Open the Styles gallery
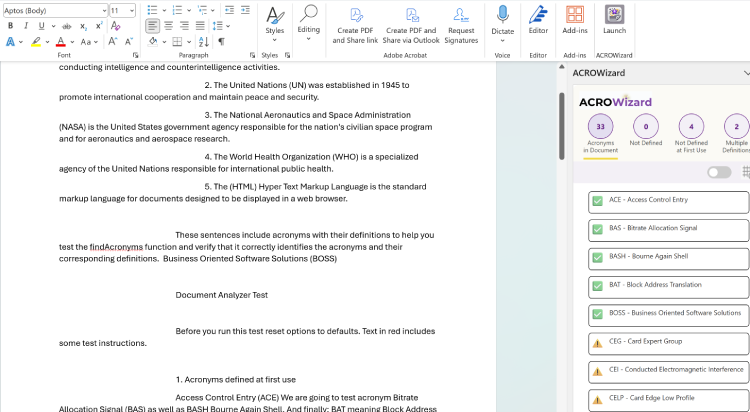 coord(275,24)
